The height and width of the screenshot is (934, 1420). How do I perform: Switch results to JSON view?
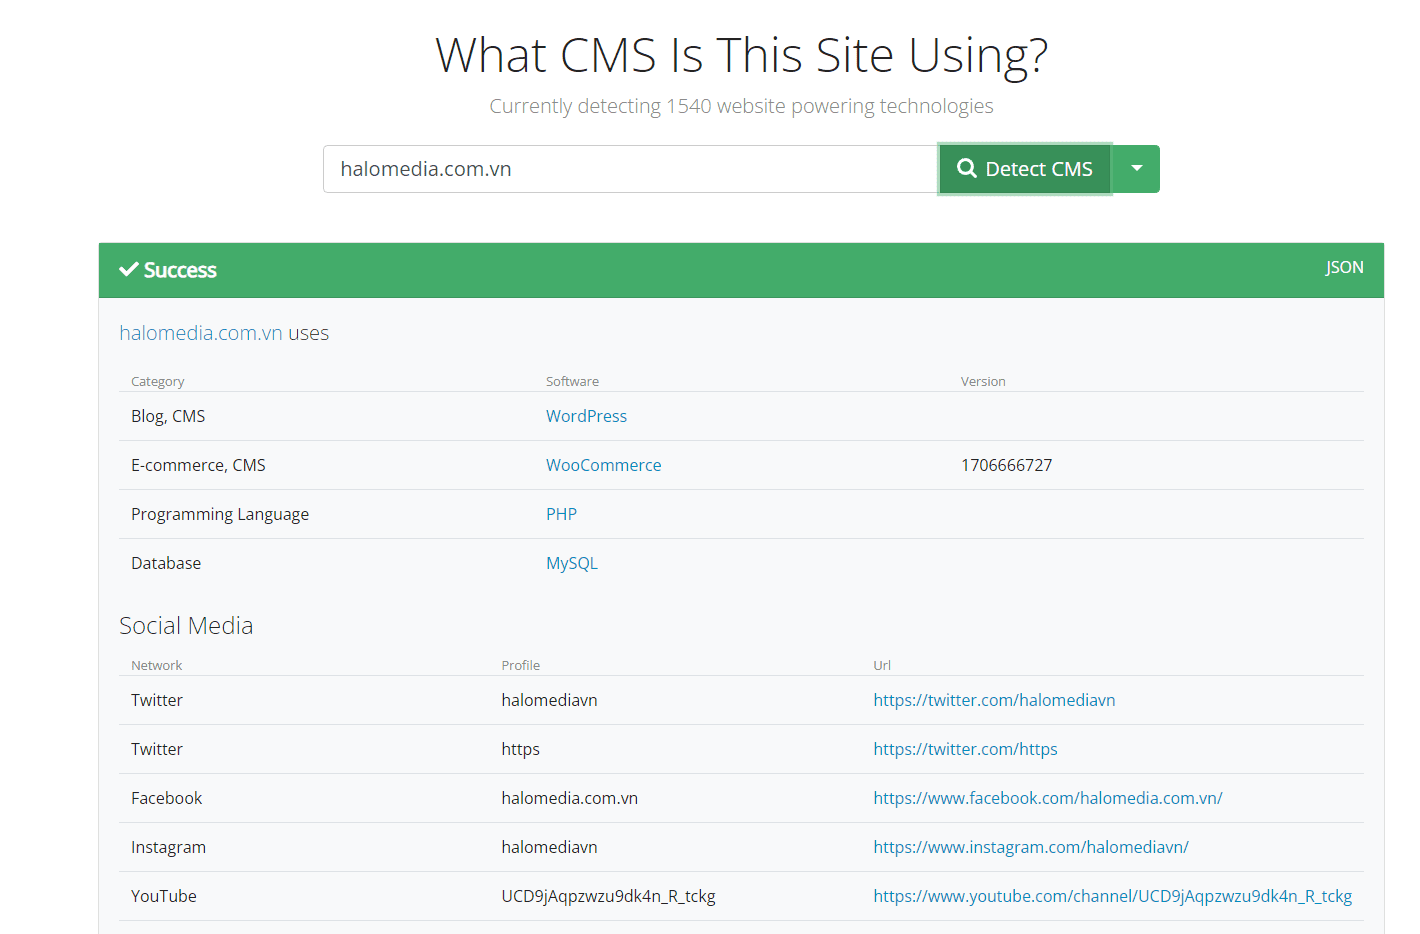coord(1344,267)
